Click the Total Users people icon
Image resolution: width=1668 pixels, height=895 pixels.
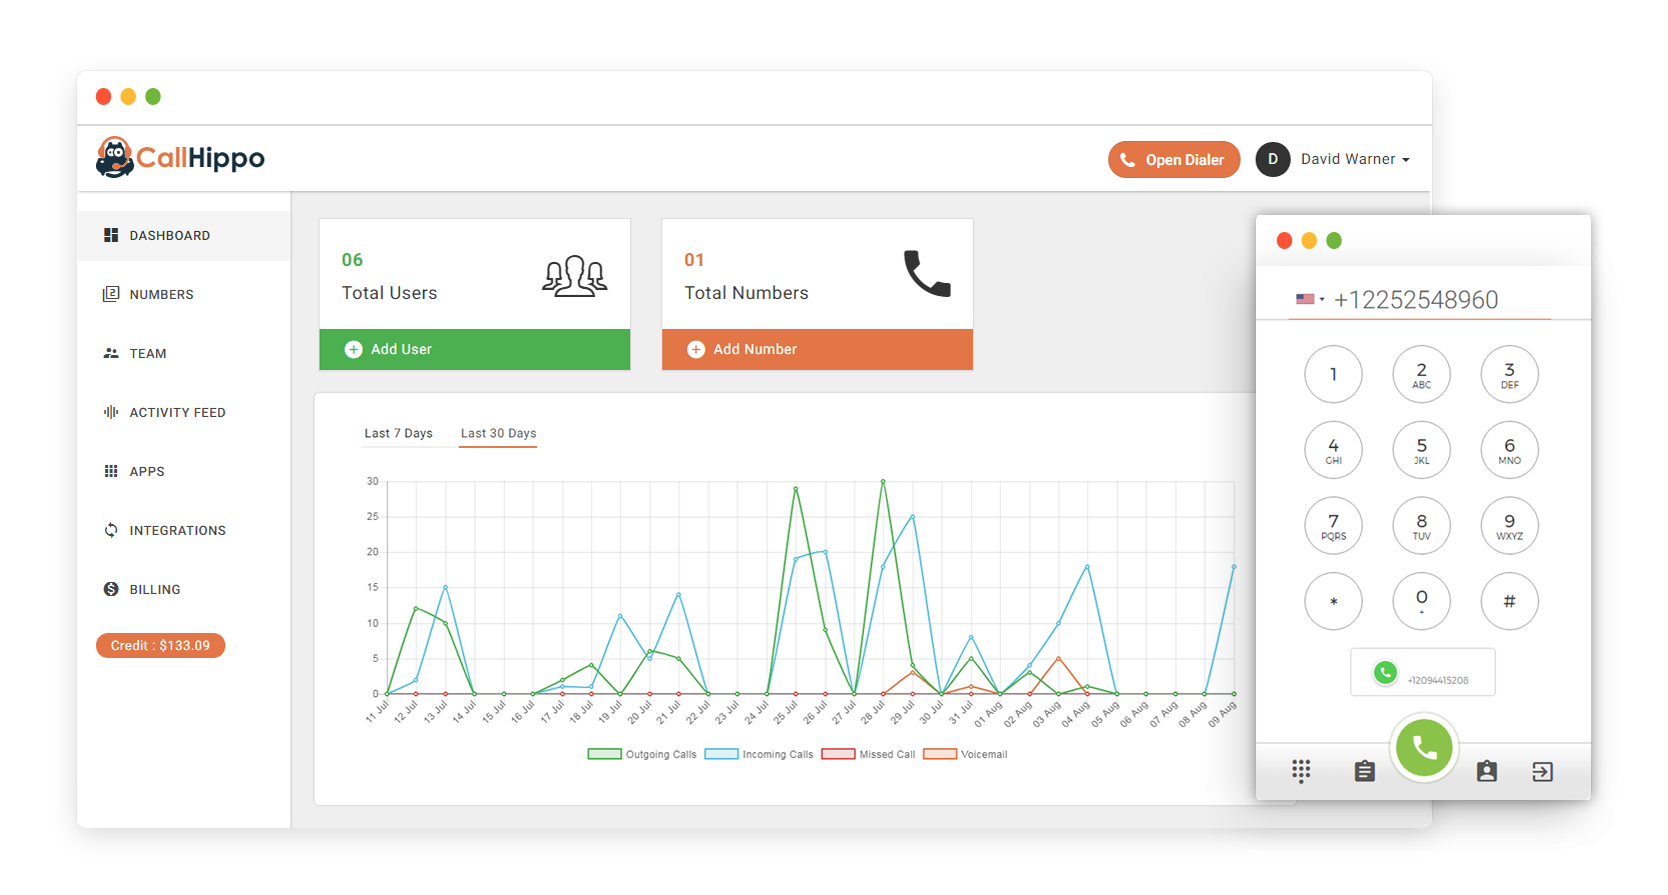click(x=574, y=276)
